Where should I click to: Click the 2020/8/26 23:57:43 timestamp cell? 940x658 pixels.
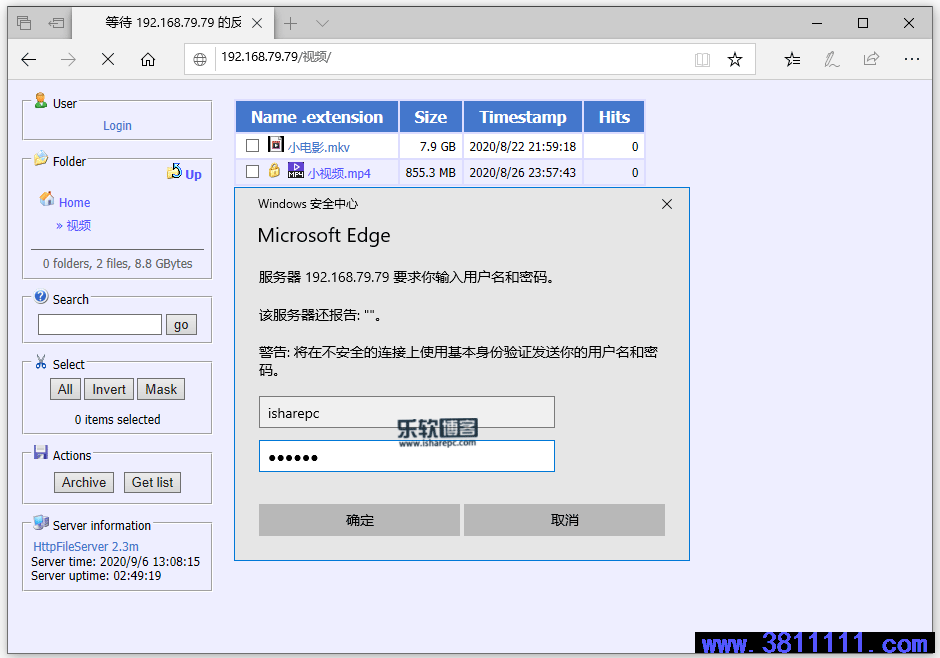[x=523, y=173]
